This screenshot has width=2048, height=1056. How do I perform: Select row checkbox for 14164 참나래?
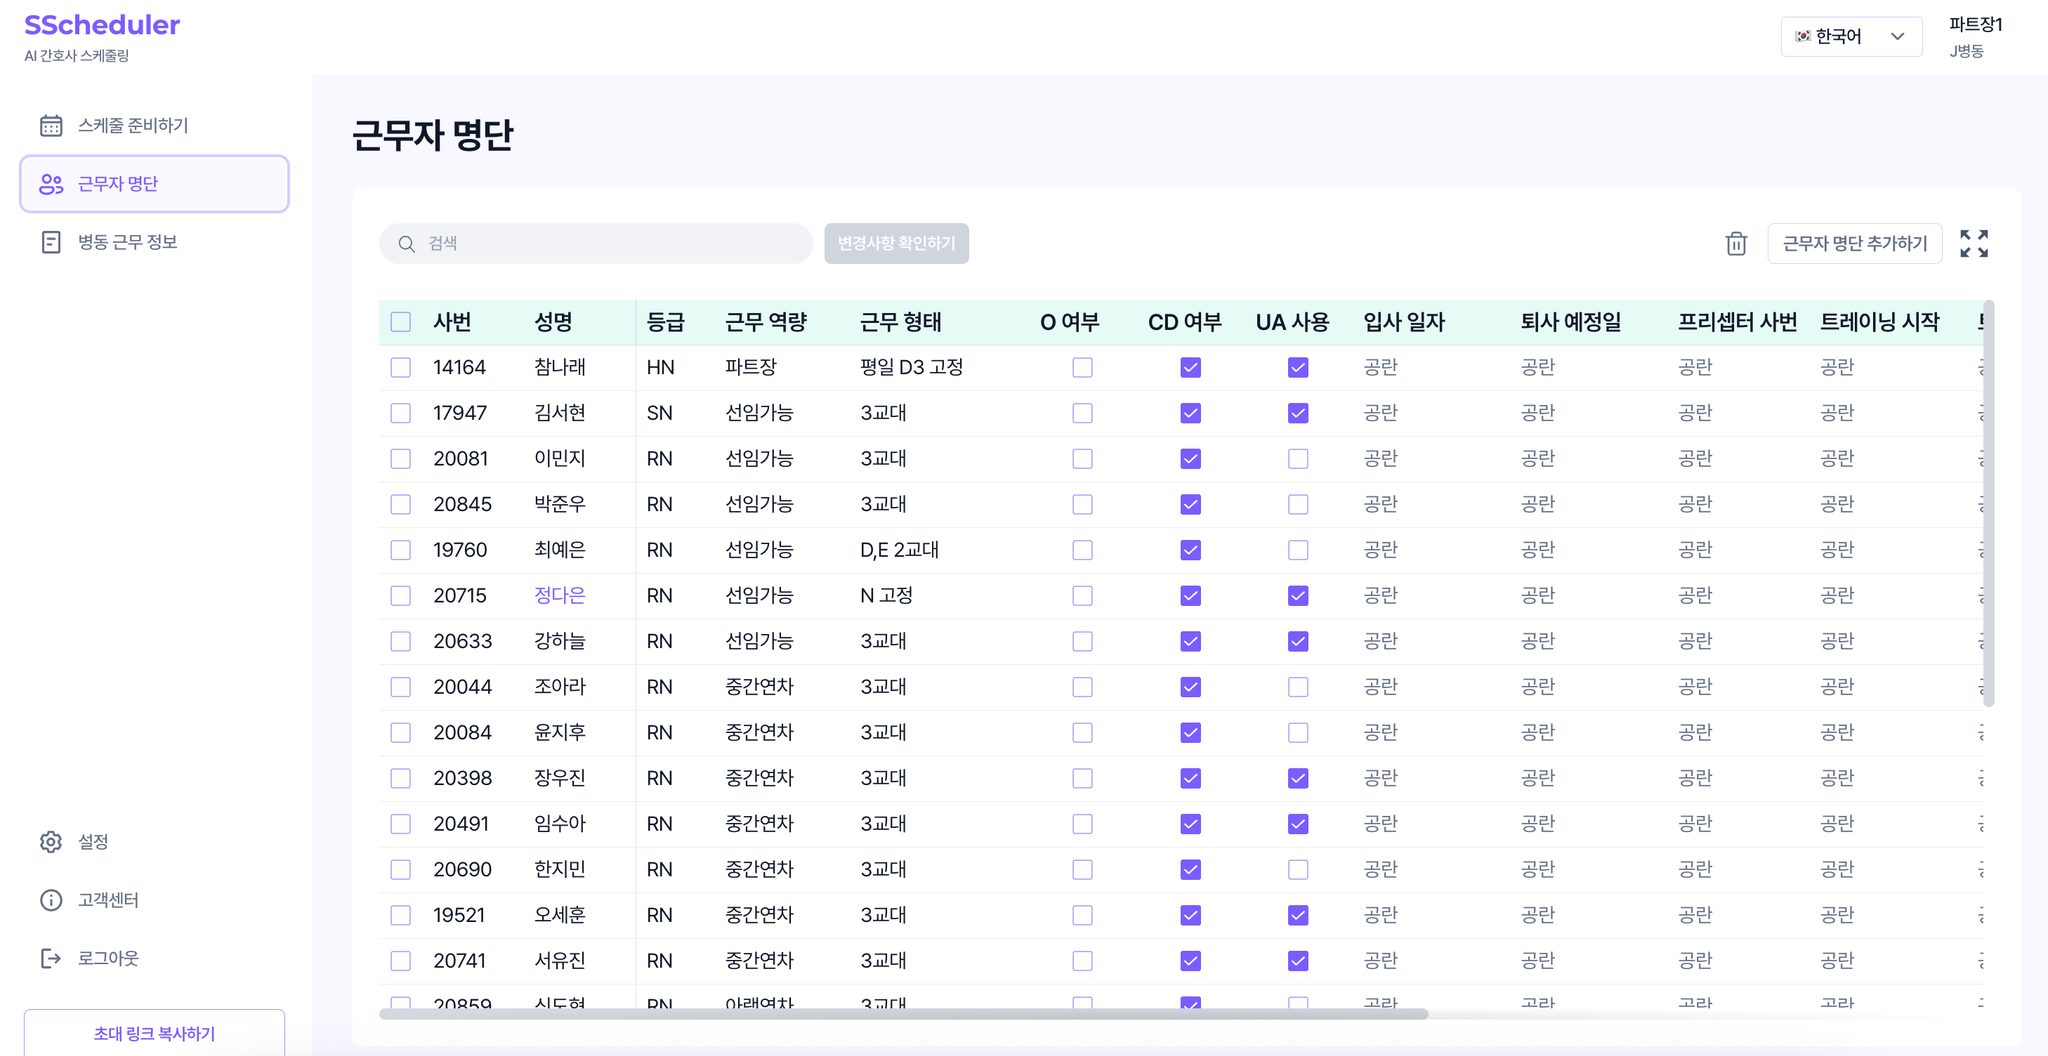click(401, 367)
